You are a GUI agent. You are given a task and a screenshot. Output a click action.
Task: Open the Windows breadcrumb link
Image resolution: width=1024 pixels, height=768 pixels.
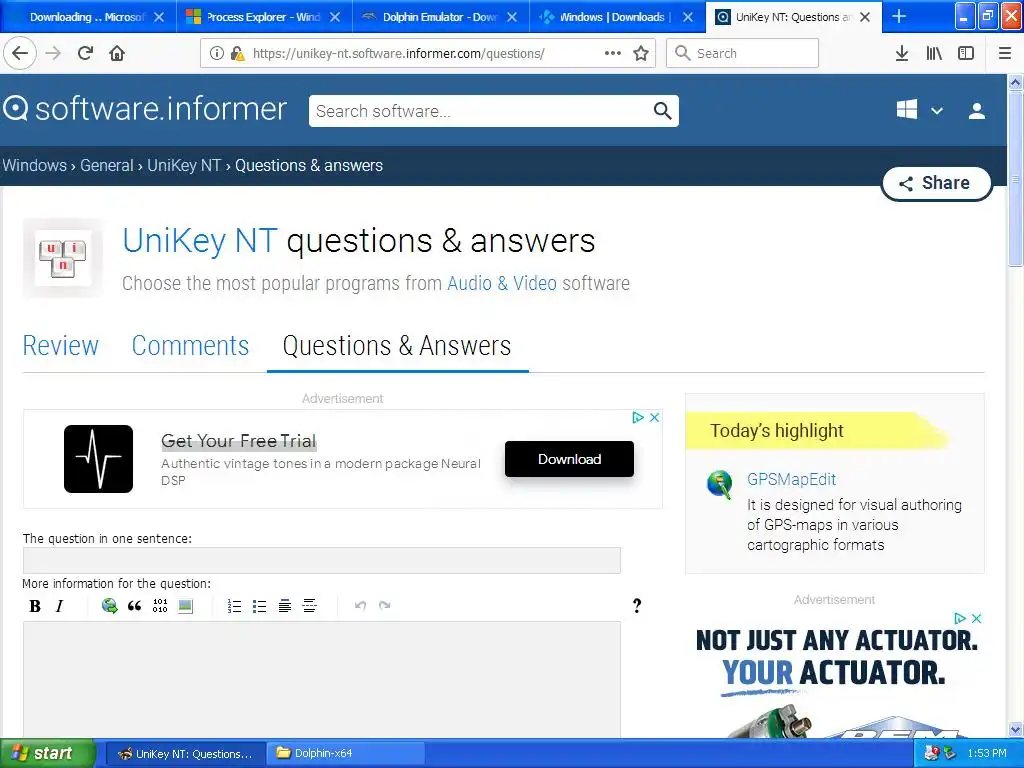(35, 165)
